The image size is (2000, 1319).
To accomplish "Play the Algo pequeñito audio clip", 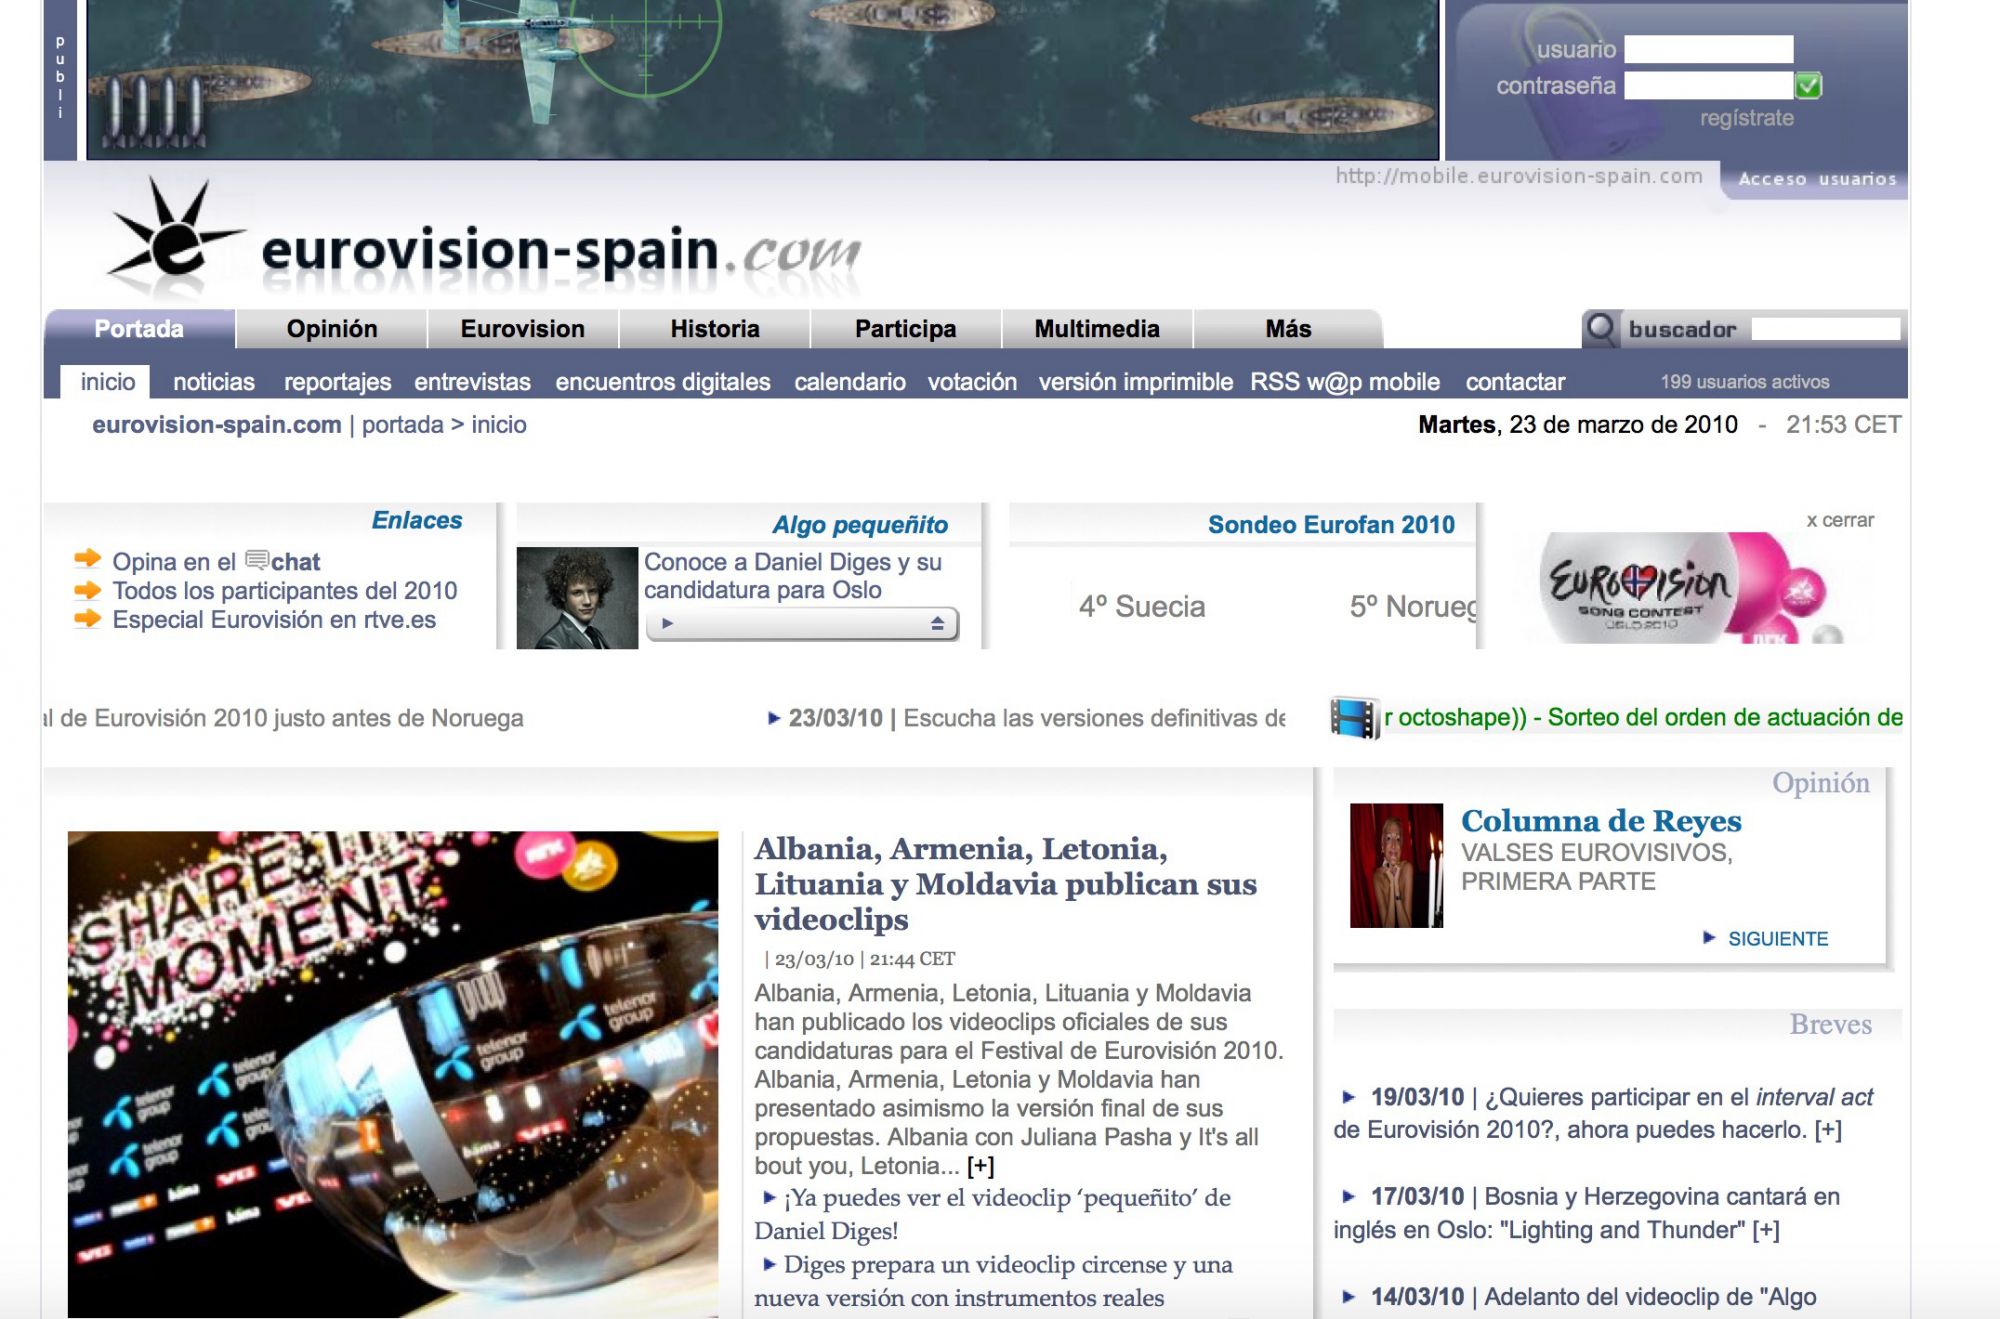I will [x=667, y=624].
